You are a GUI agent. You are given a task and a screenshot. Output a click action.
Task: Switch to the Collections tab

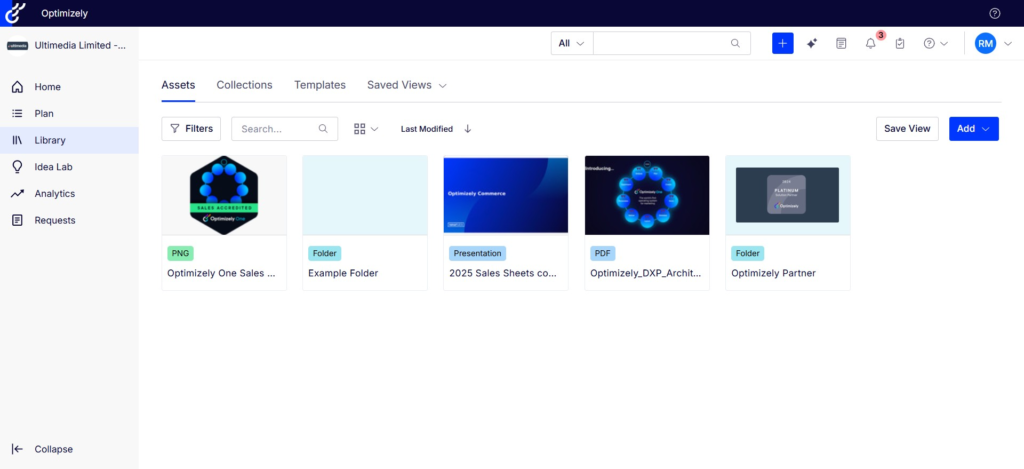point(244,85)
